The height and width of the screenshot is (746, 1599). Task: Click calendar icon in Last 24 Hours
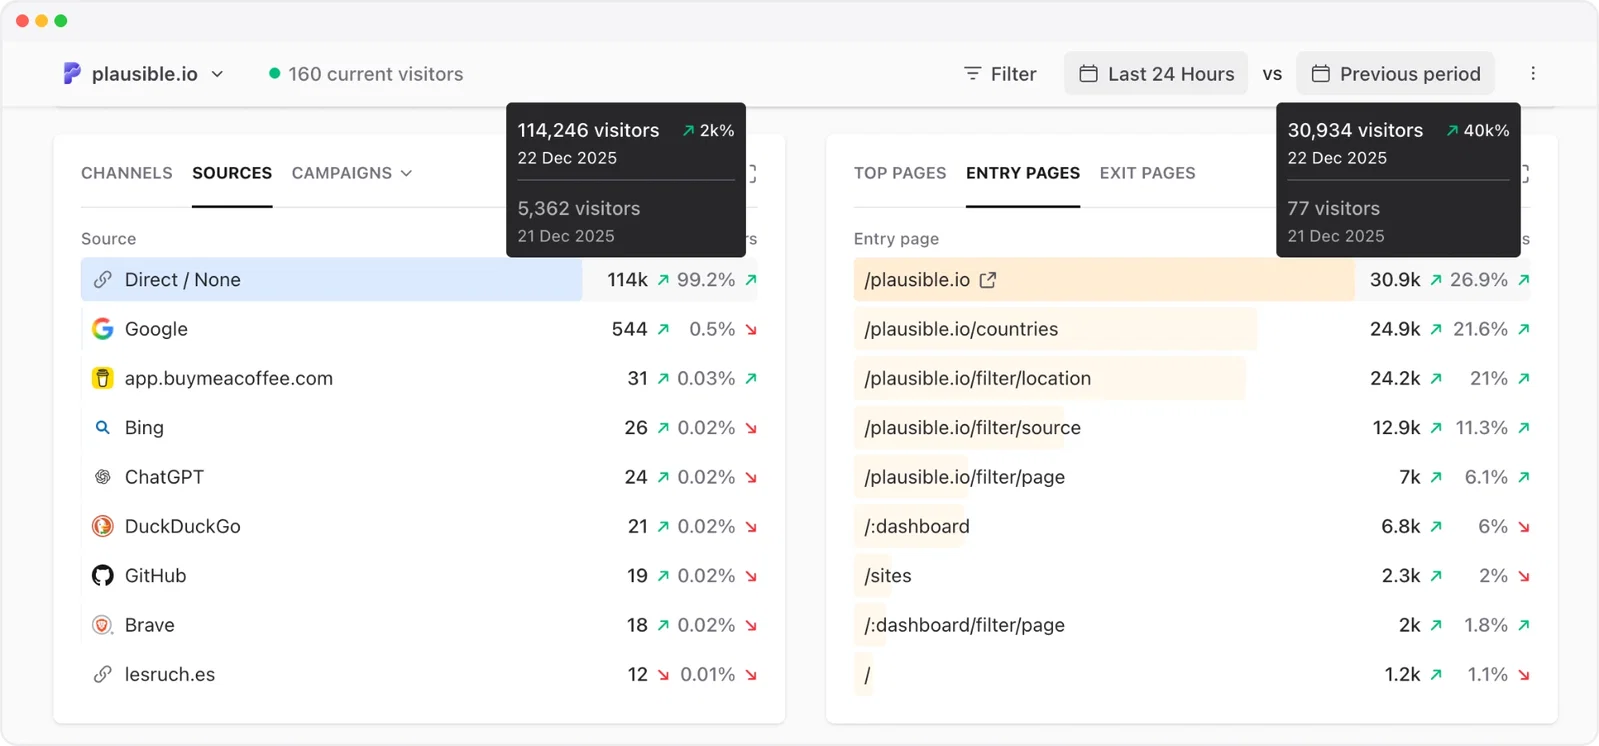click(x=1089, y=73)
